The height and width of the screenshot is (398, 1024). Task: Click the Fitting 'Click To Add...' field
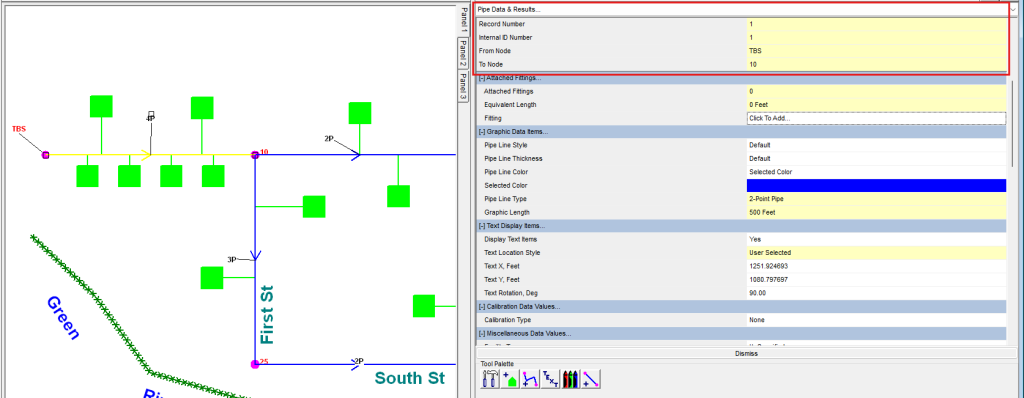pyautogui.click(x=876, y=118)
